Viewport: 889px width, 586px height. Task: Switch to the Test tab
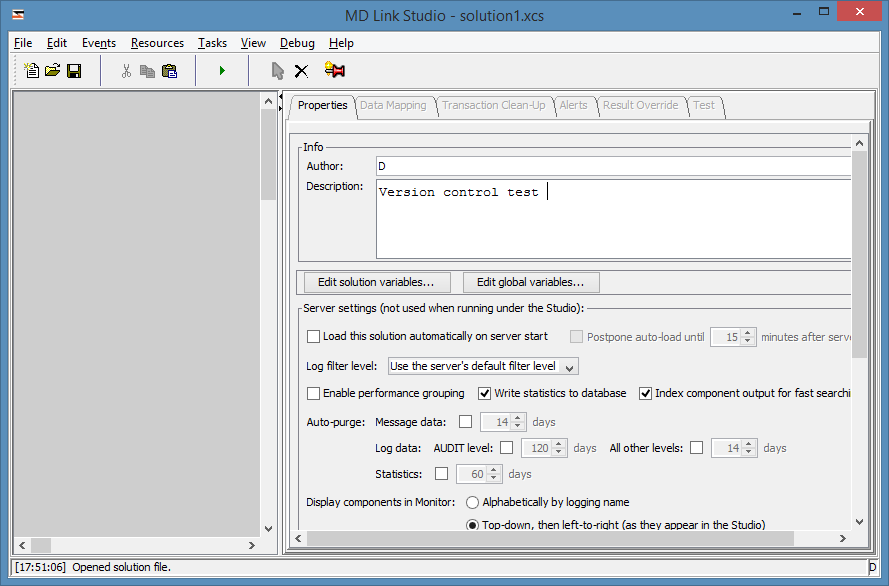coord(704,105)
